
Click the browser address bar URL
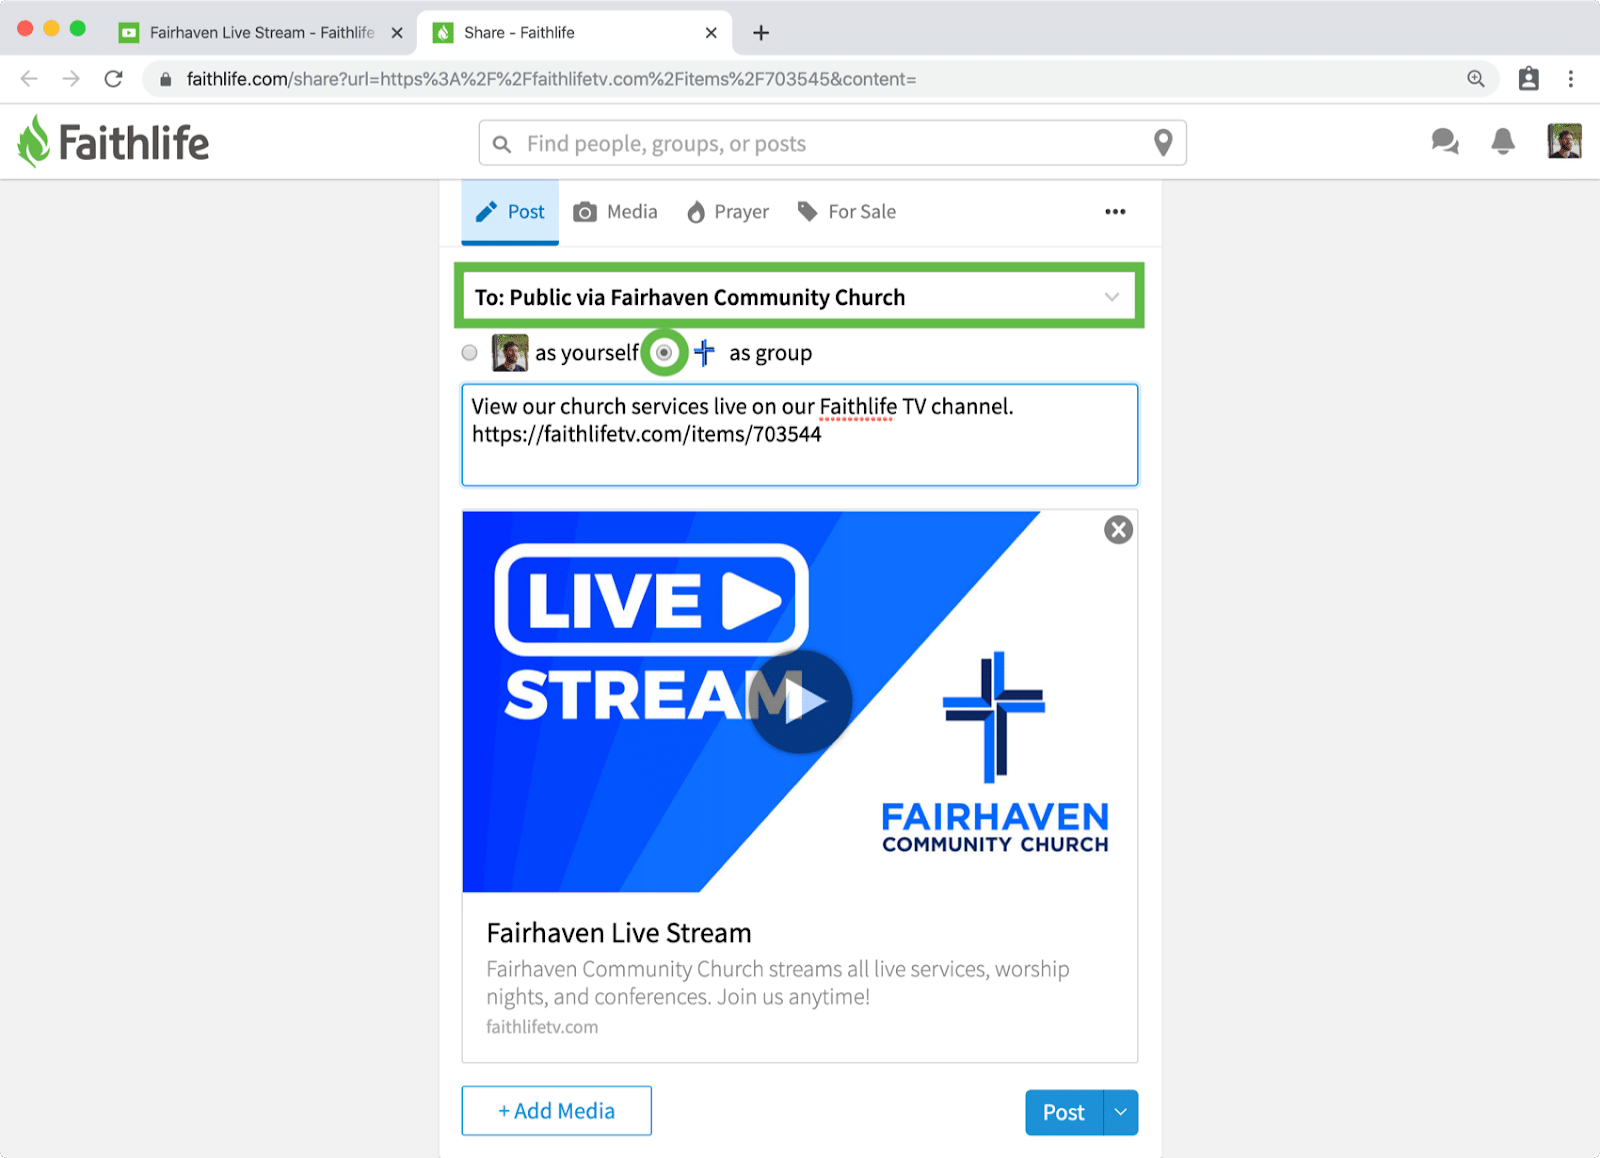pos(551,79)
